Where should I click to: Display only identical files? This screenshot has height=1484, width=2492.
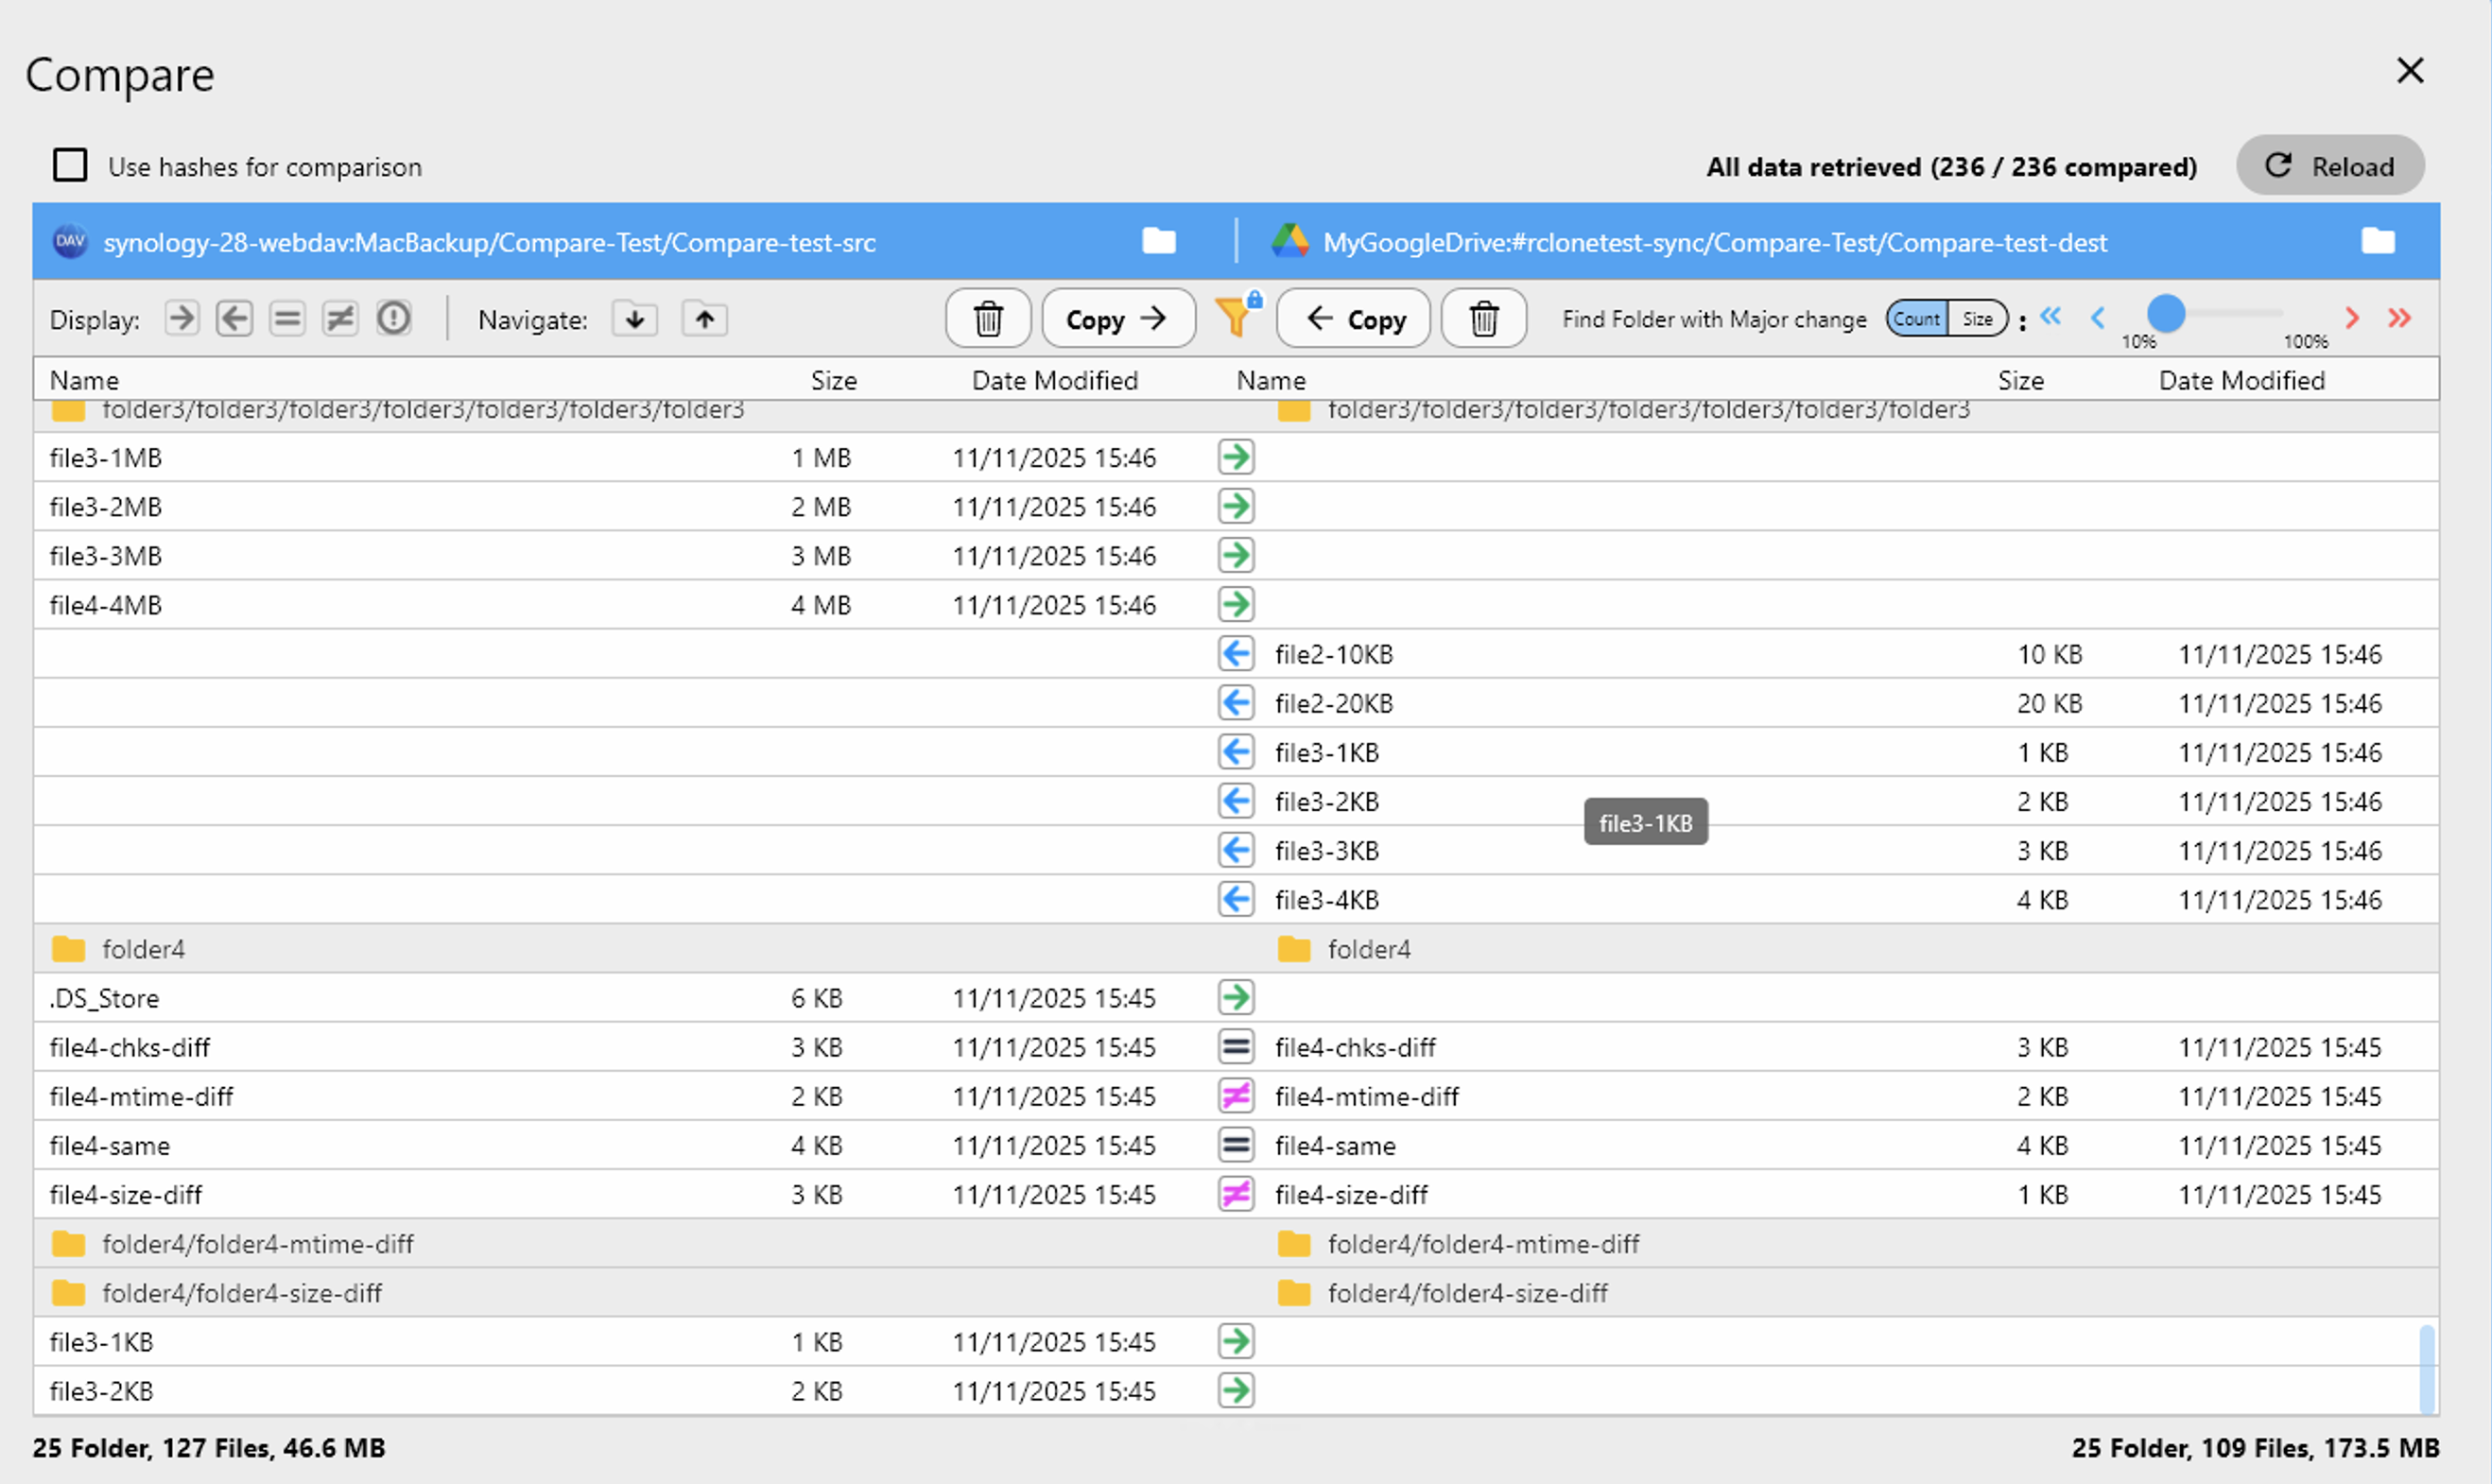(x=287, y=318)
